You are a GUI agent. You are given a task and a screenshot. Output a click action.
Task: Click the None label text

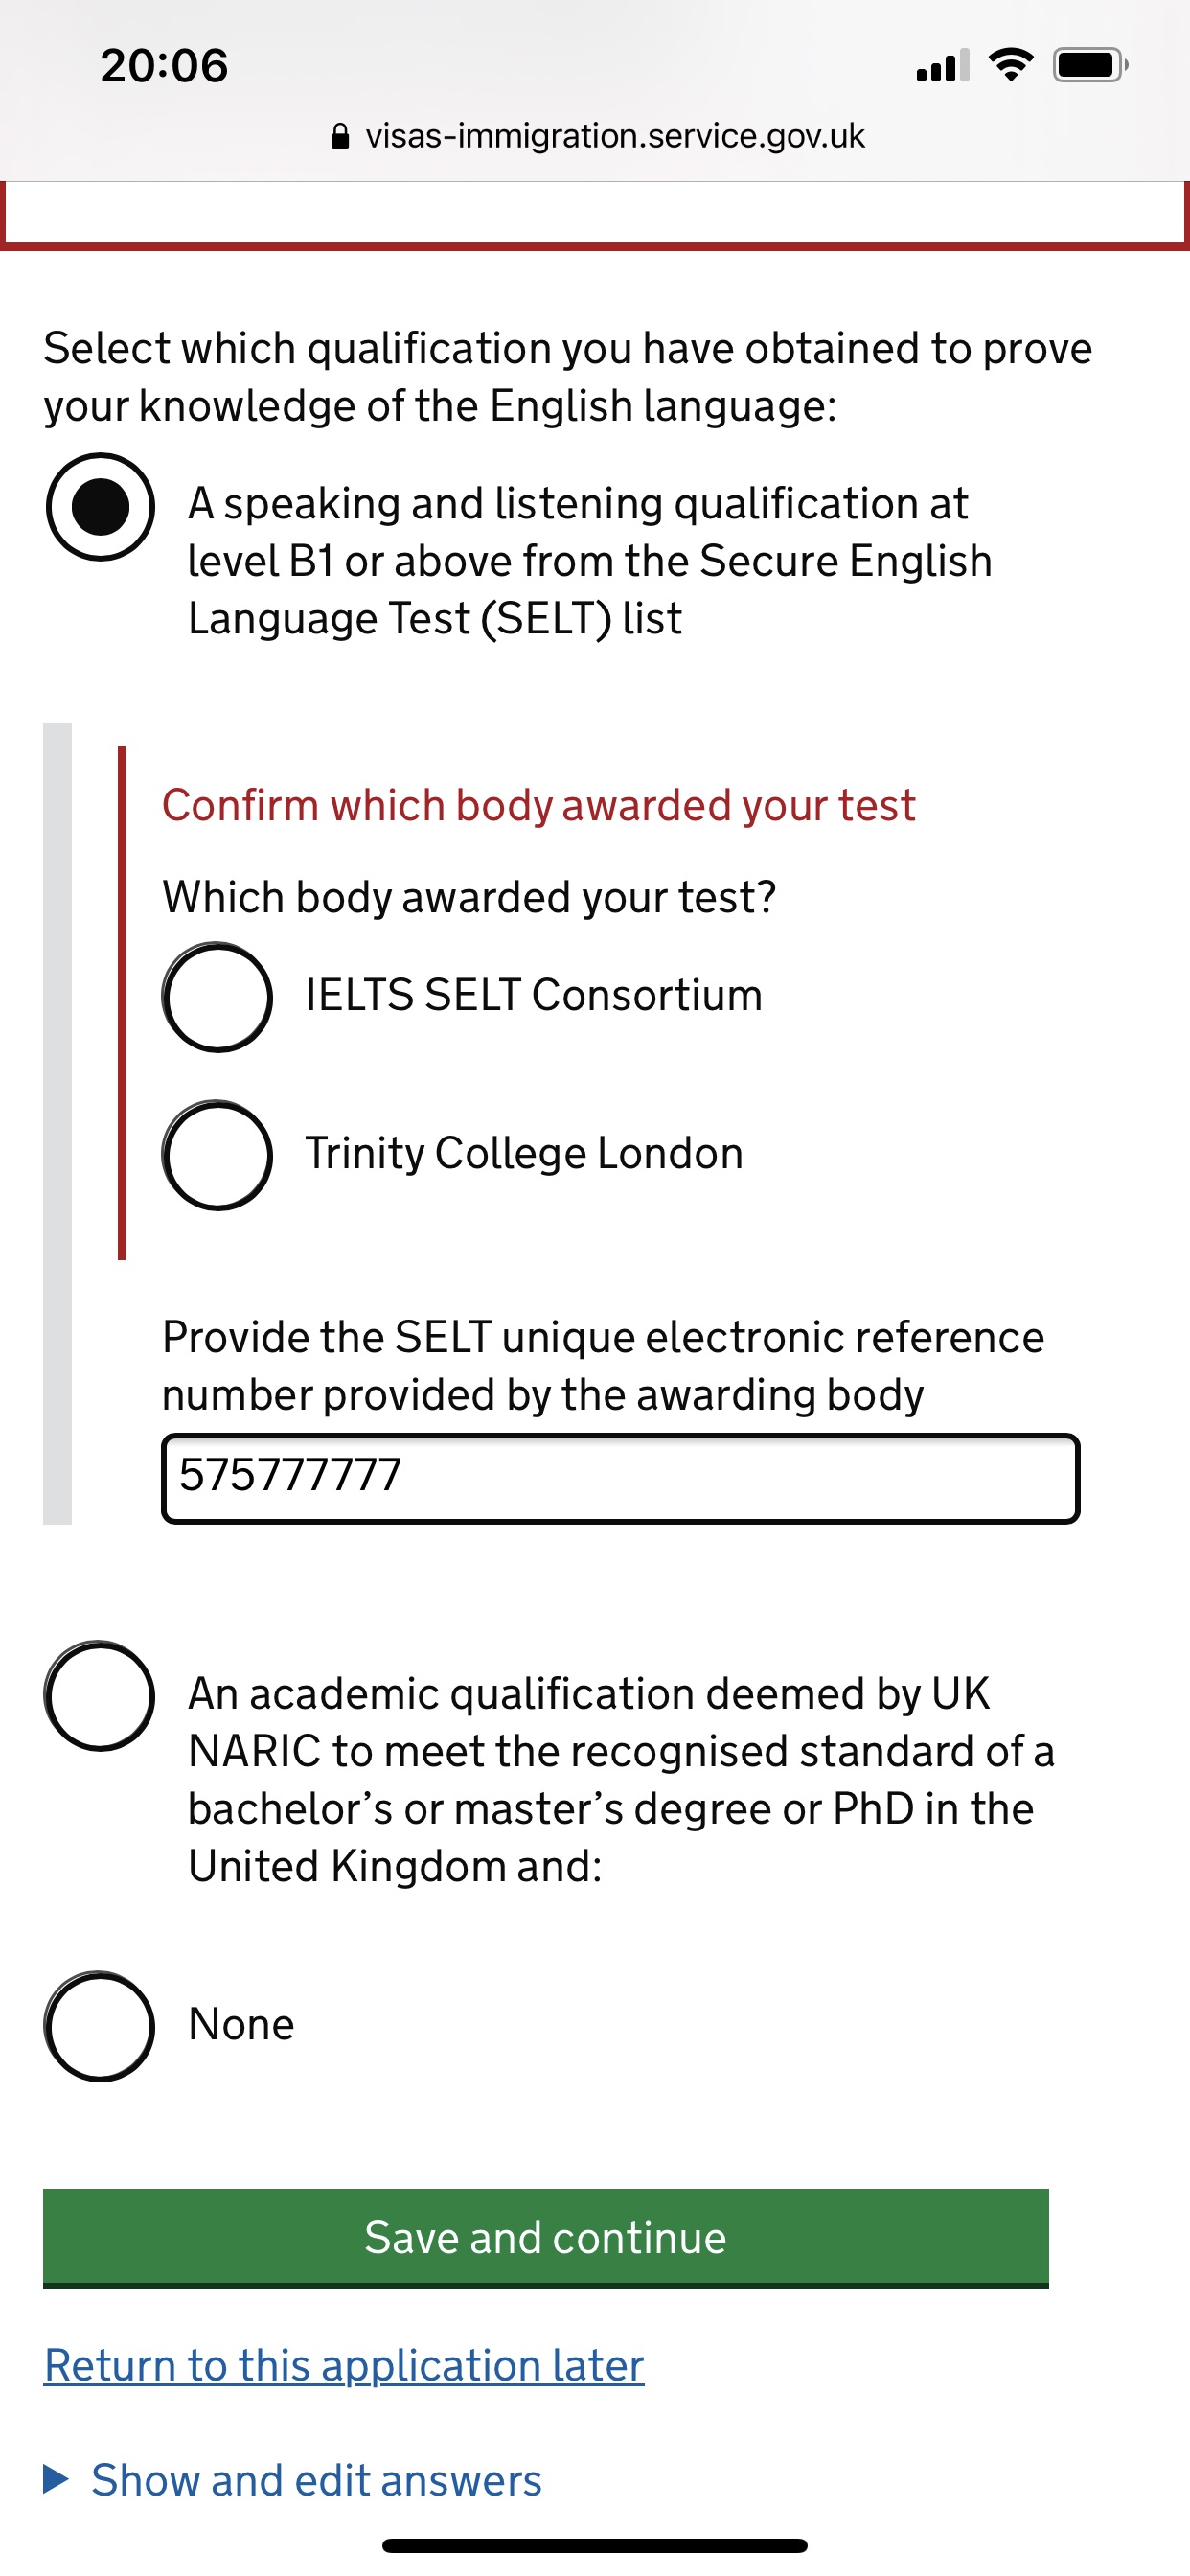pyautogui.click(x=241, y=2025)
